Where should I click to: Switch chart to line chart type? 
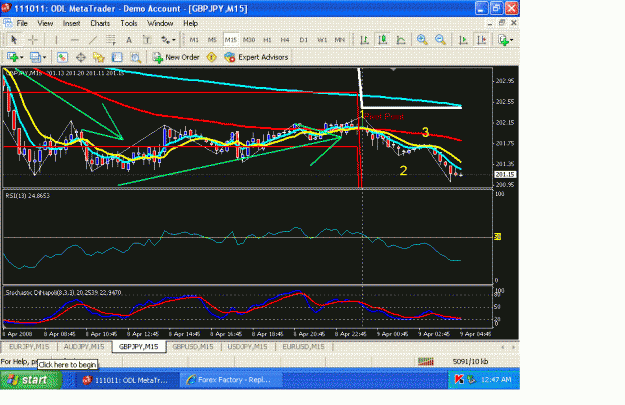point(401,39)
